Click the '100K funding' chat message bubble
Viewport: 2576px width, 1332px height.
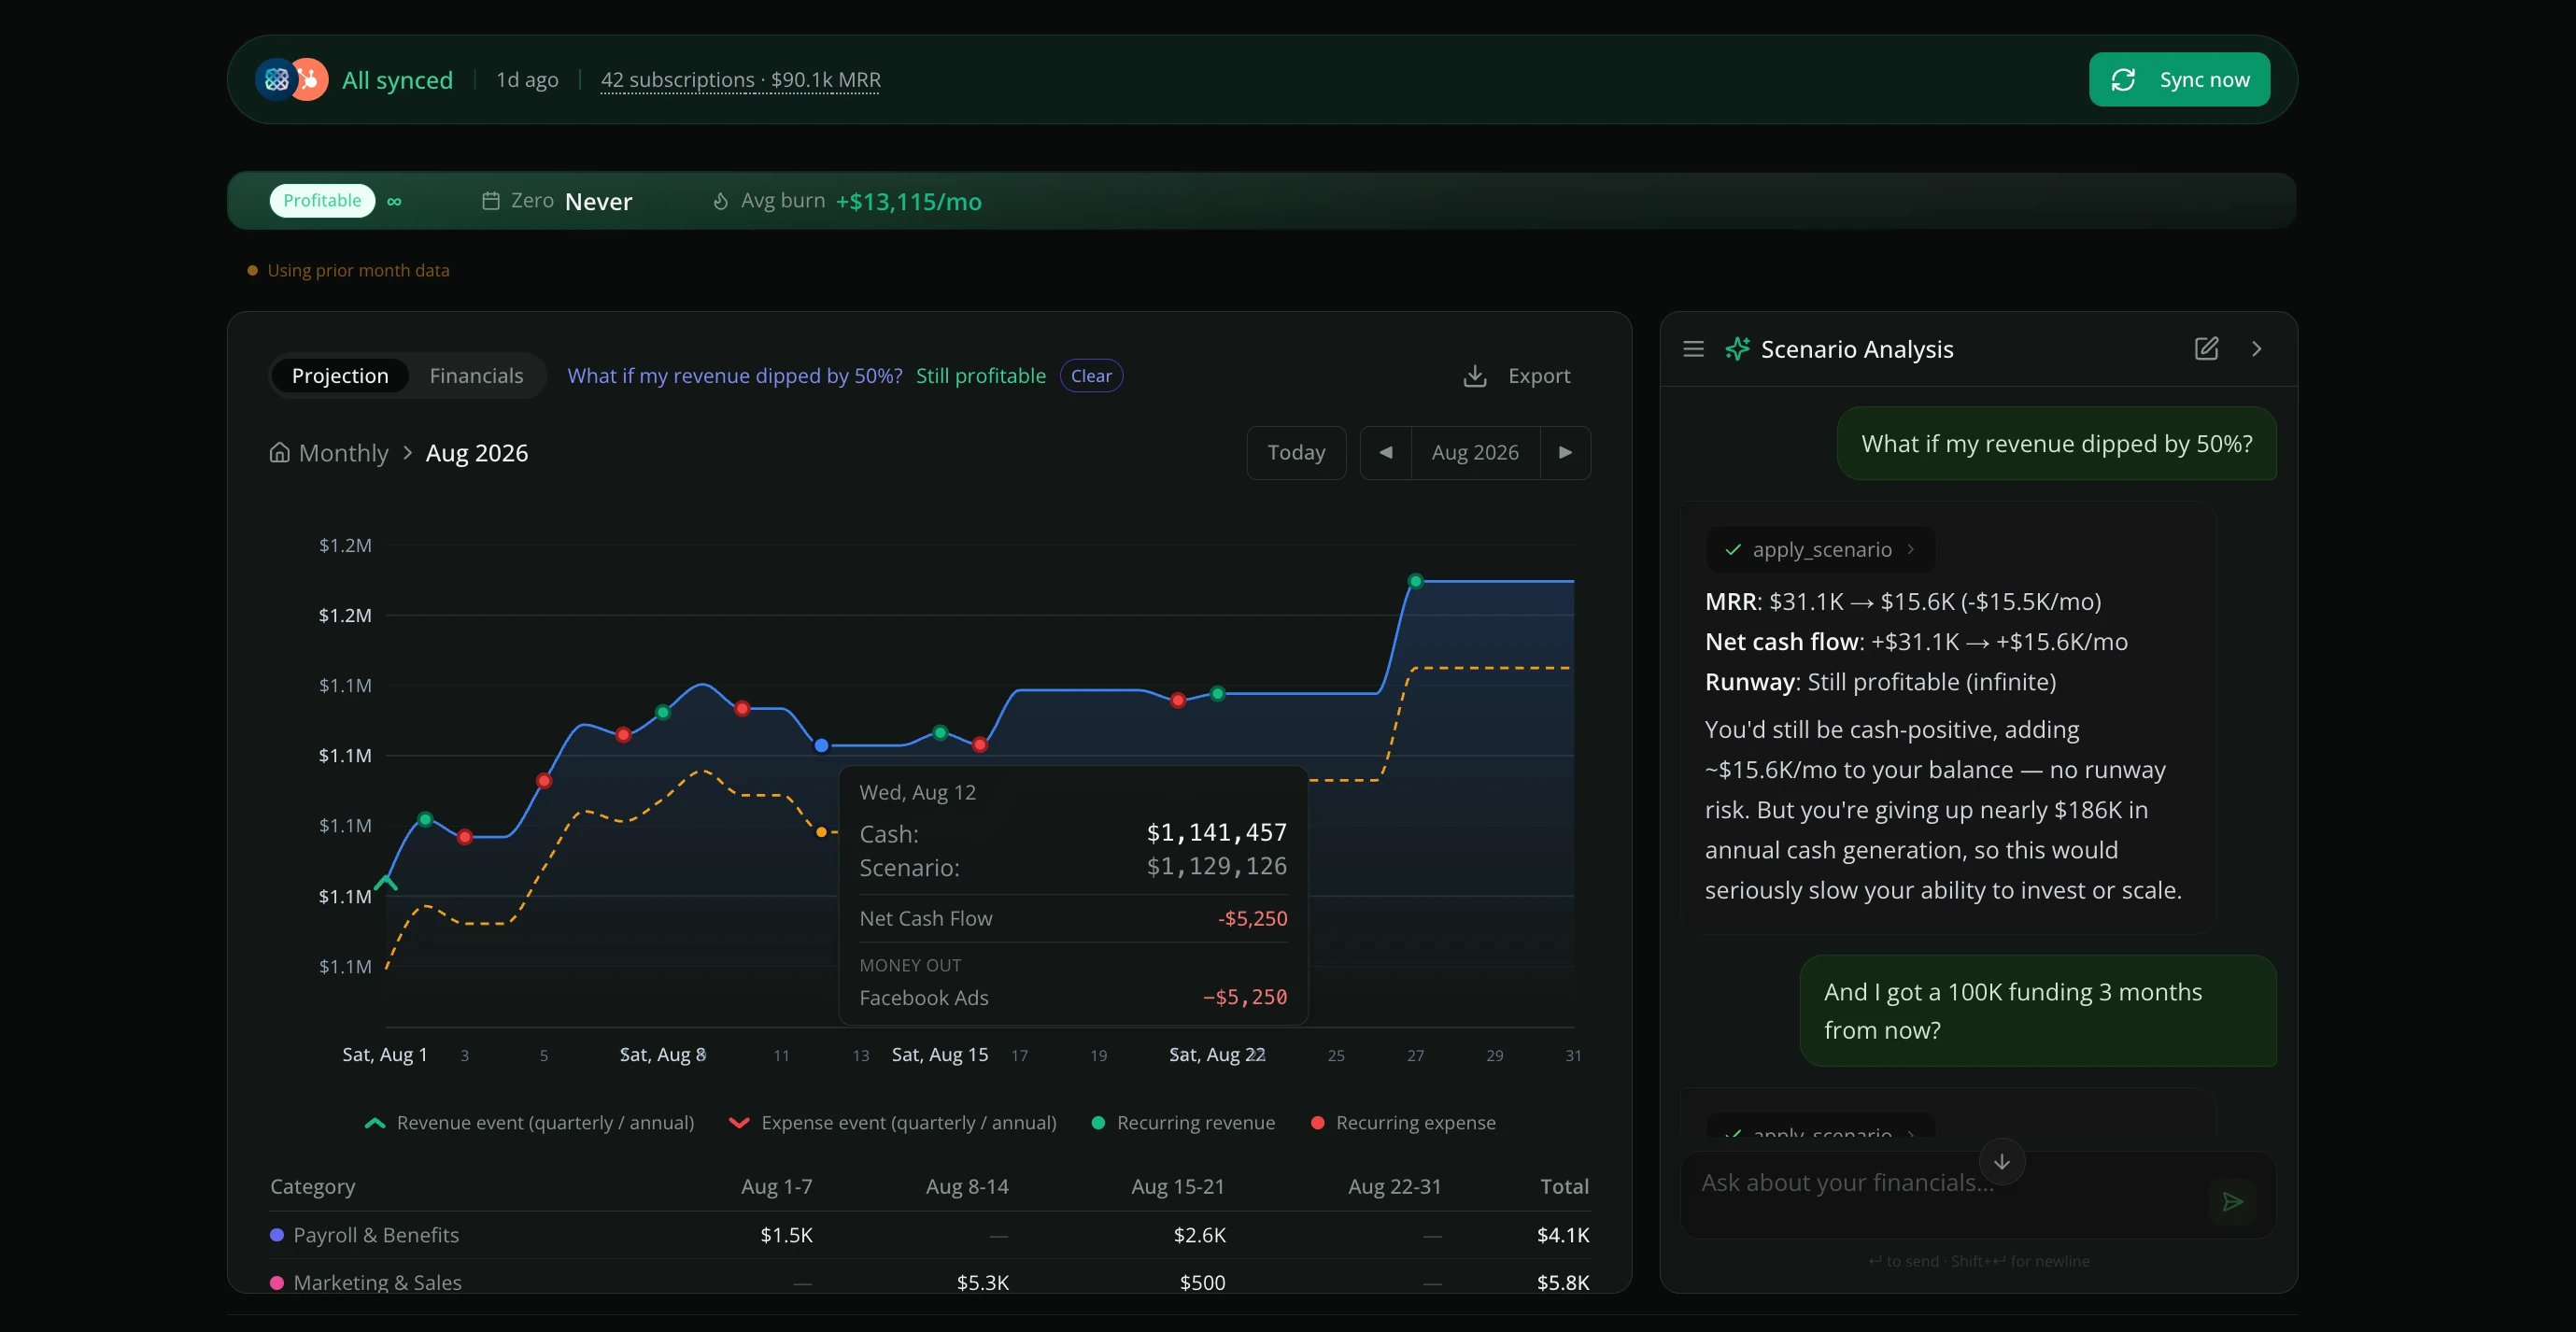pyautogui.click(x=2037, y=1010)
